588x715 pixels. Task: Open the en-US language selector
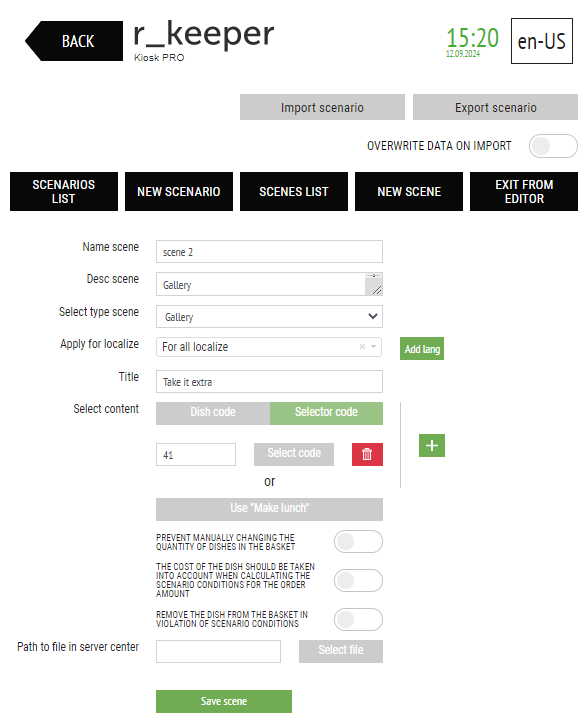click(541, 41)
